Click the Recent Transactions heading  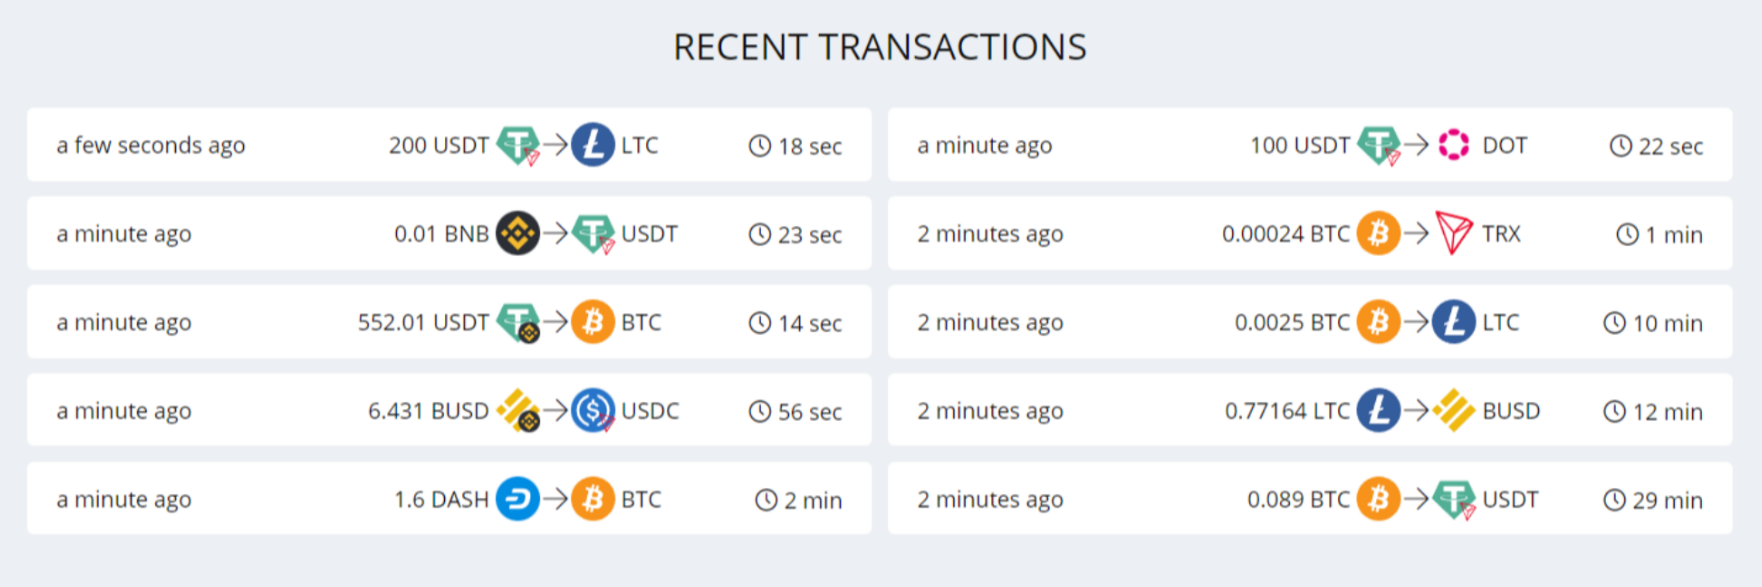pyautogui.click(x=880, y=47)
